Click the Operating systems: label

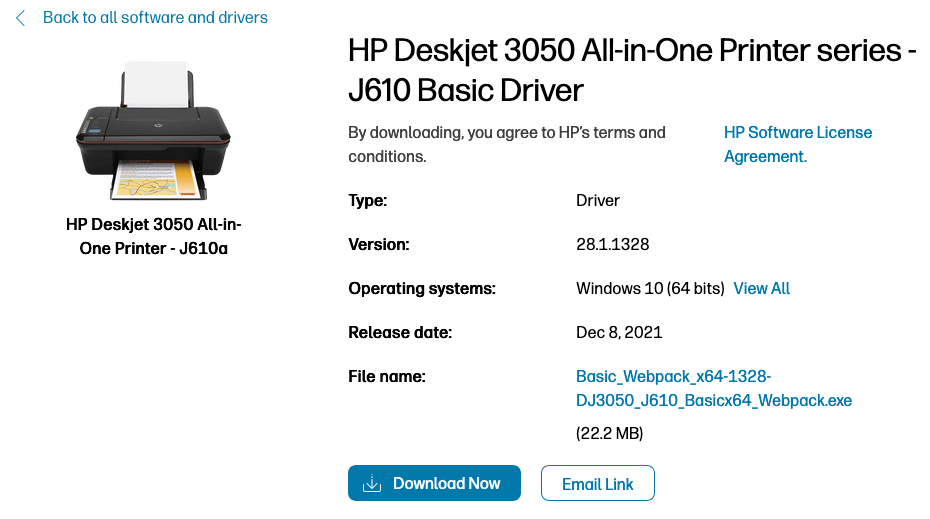pos(422,289)
